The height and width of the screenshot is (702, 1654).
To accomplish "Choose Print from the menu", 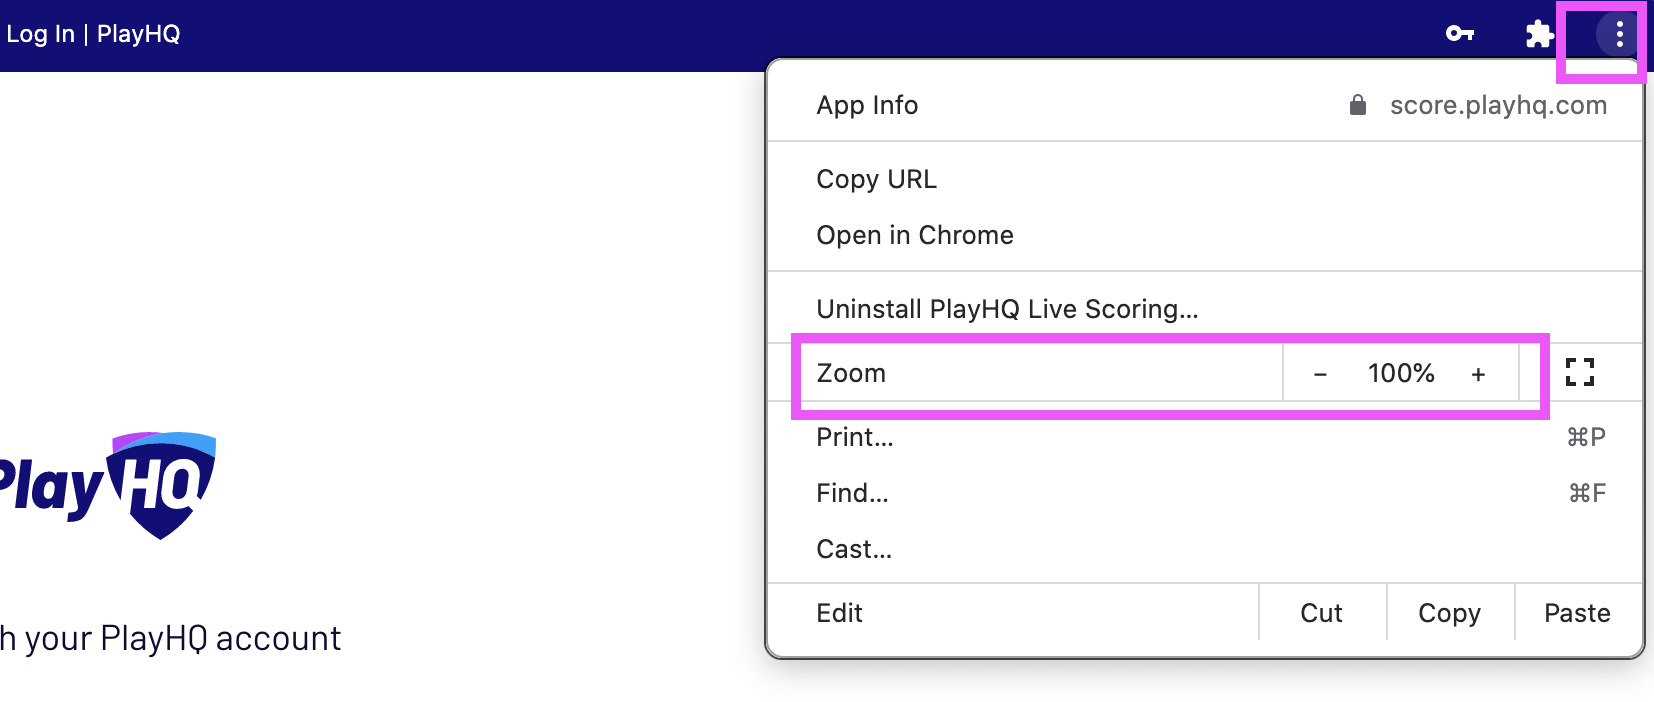I will 854,437.
